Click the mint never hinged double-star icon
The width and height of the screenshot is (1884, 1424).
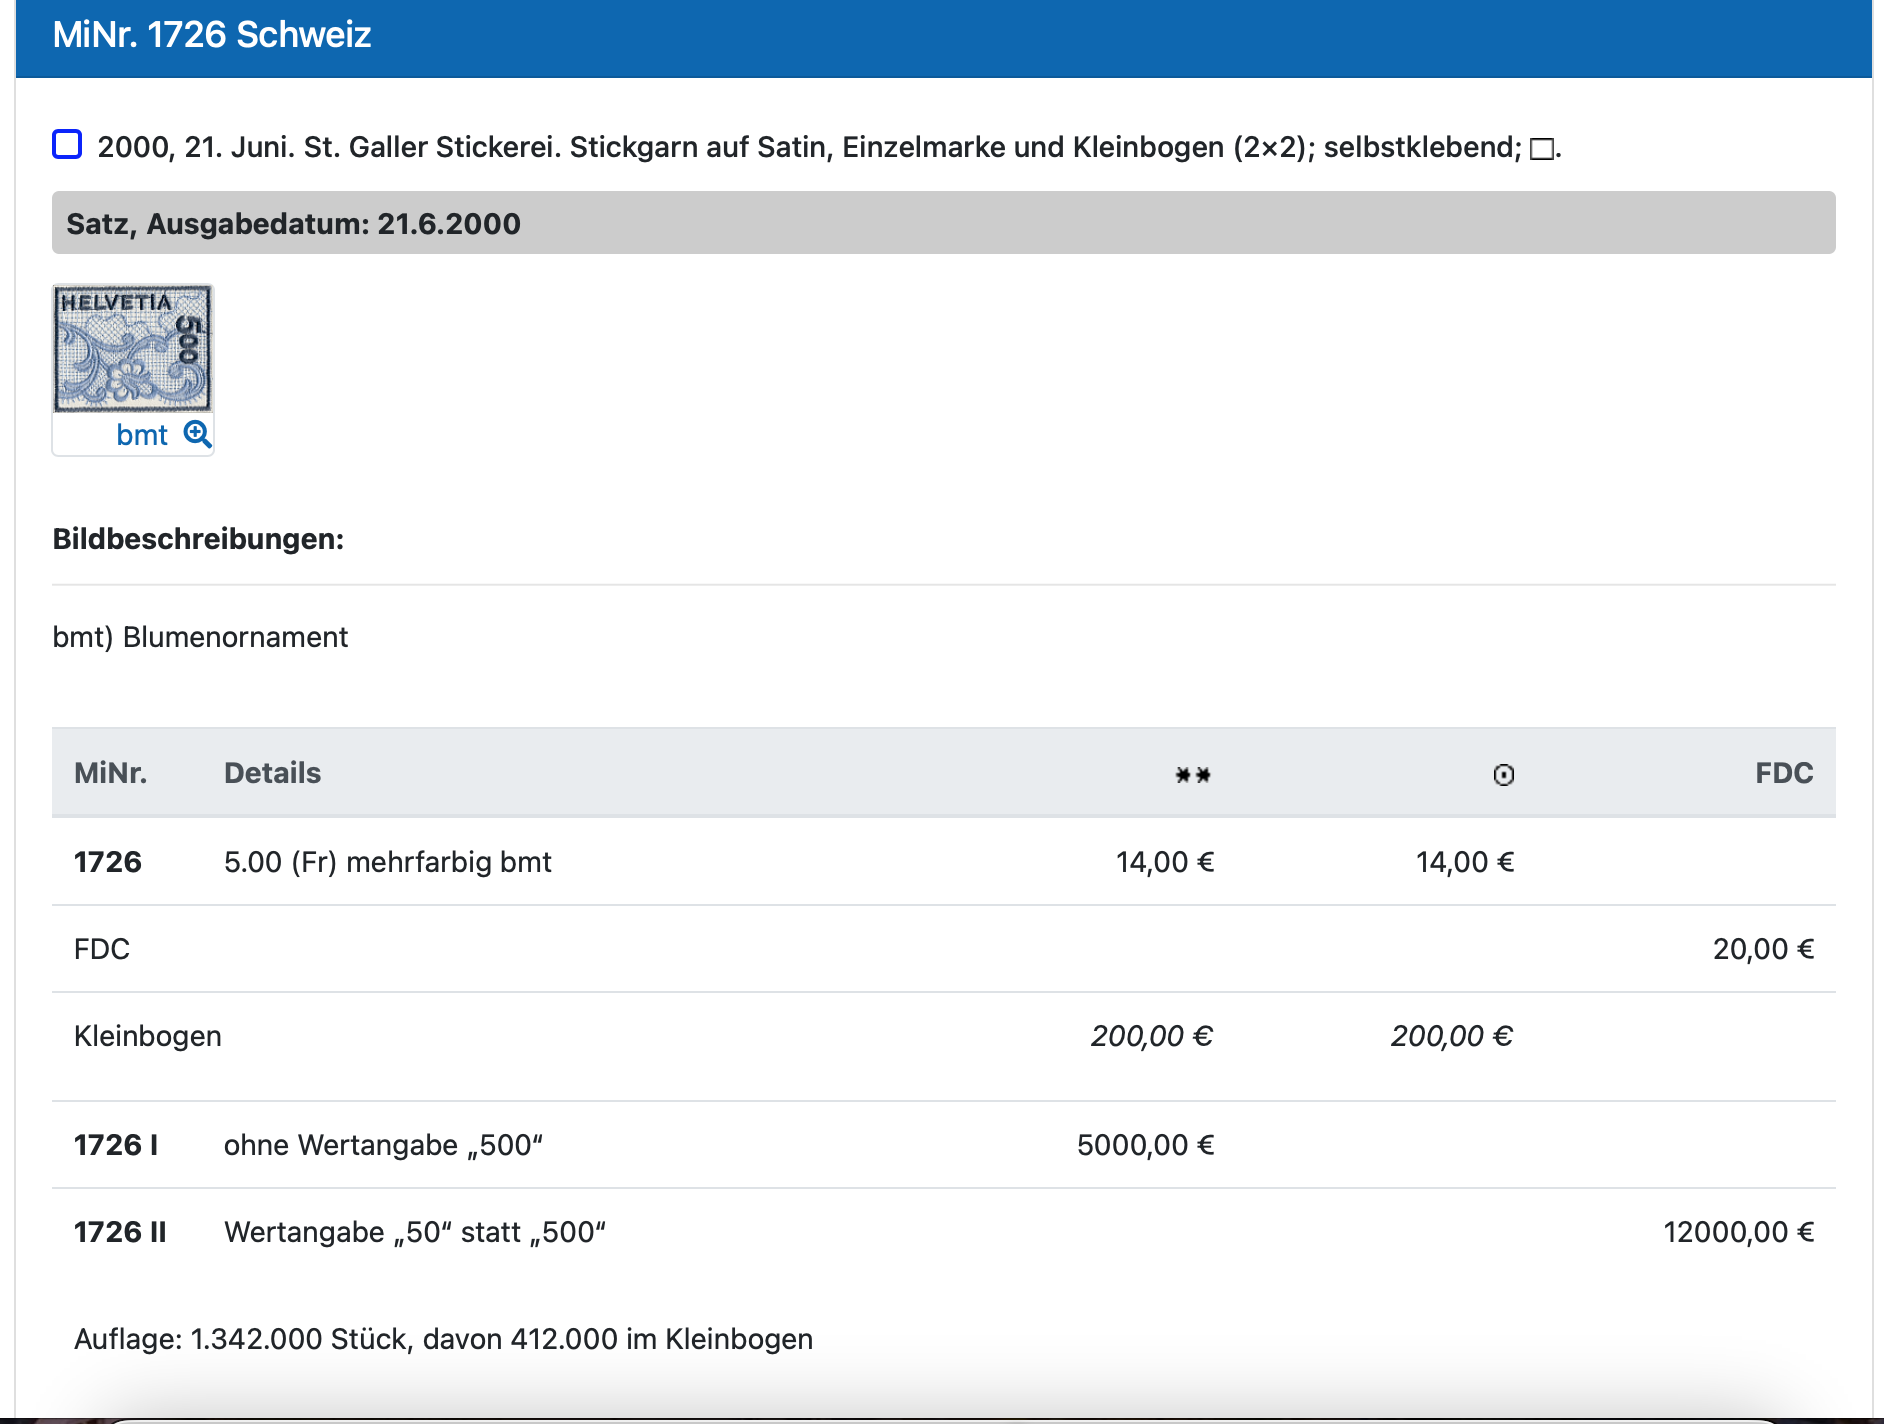click(x=1192, y=775)
